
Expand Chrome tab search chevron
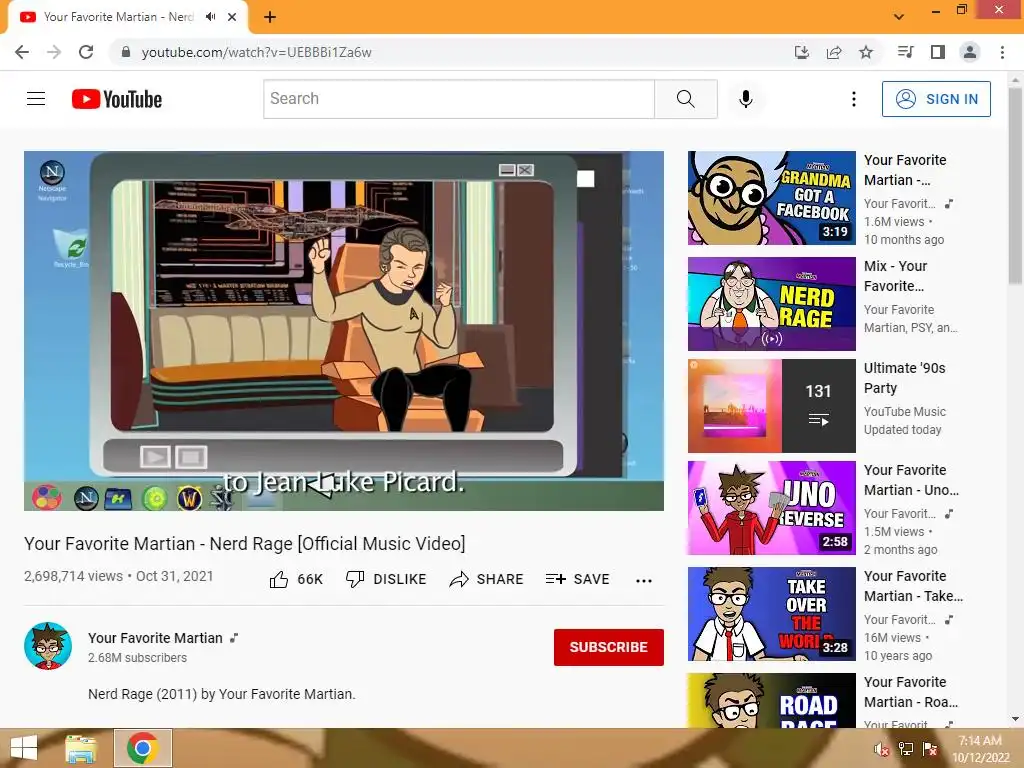click(899, 17)
